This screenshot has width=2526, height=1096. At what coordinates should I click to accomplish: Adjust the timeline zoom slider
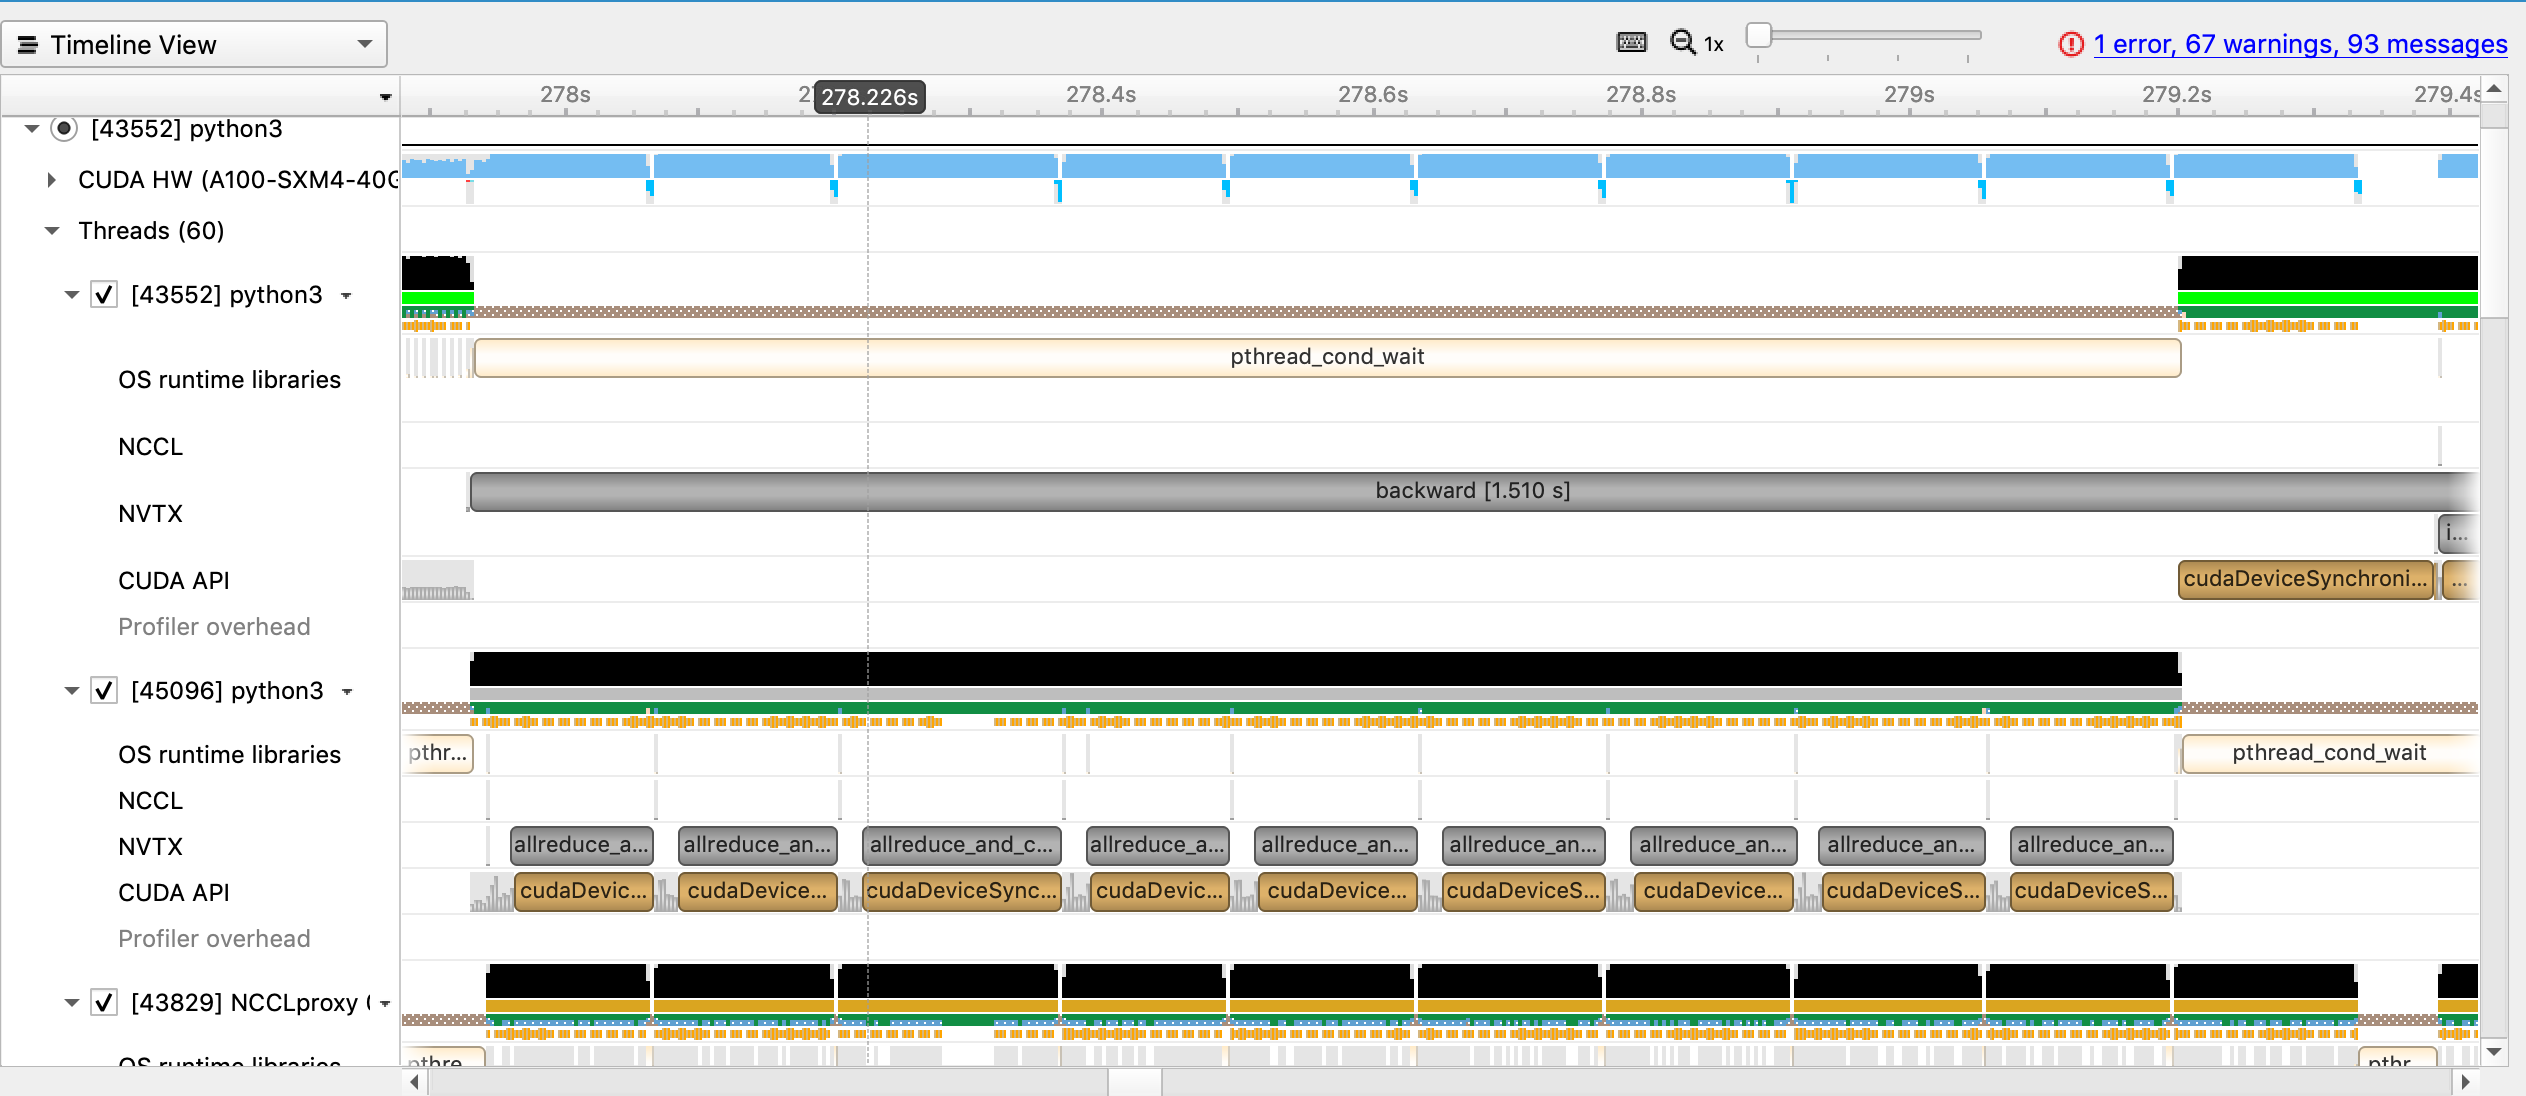click(x=1759, y=34)
